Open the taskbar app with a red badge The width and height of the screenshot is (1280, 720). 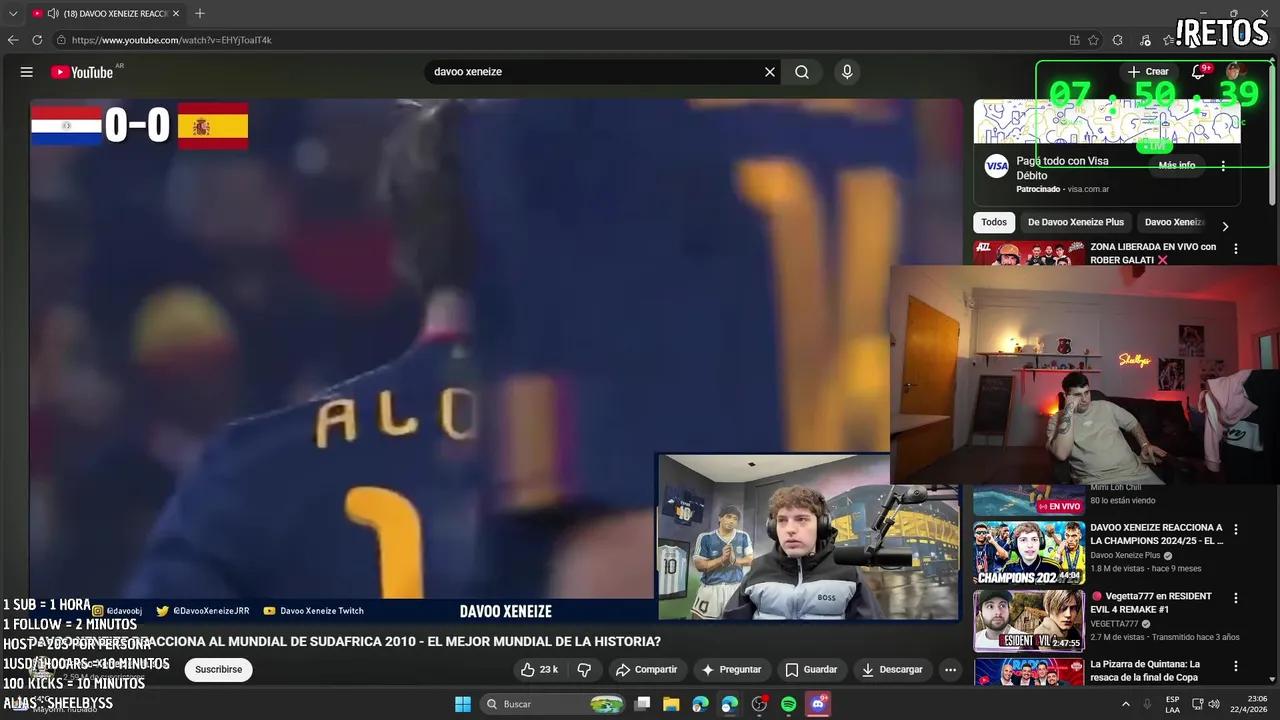click(x=759, y=704)
